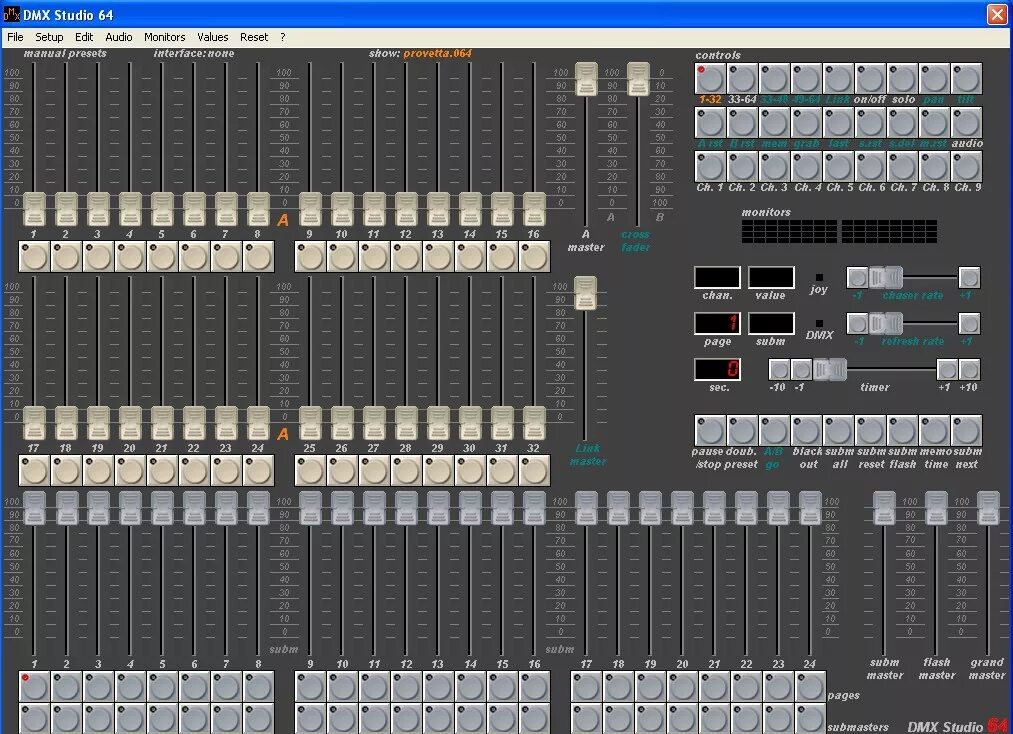This screenshot has width=1013, height=734.
Task: Open the File menu
Action: pyautogui.click(x=15, y=37)
